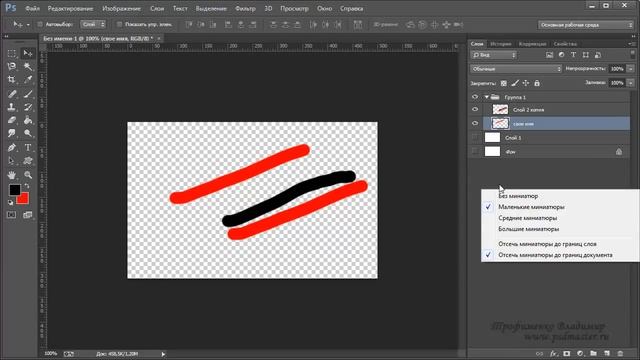Select the History Brush tool

click(28, 107)
